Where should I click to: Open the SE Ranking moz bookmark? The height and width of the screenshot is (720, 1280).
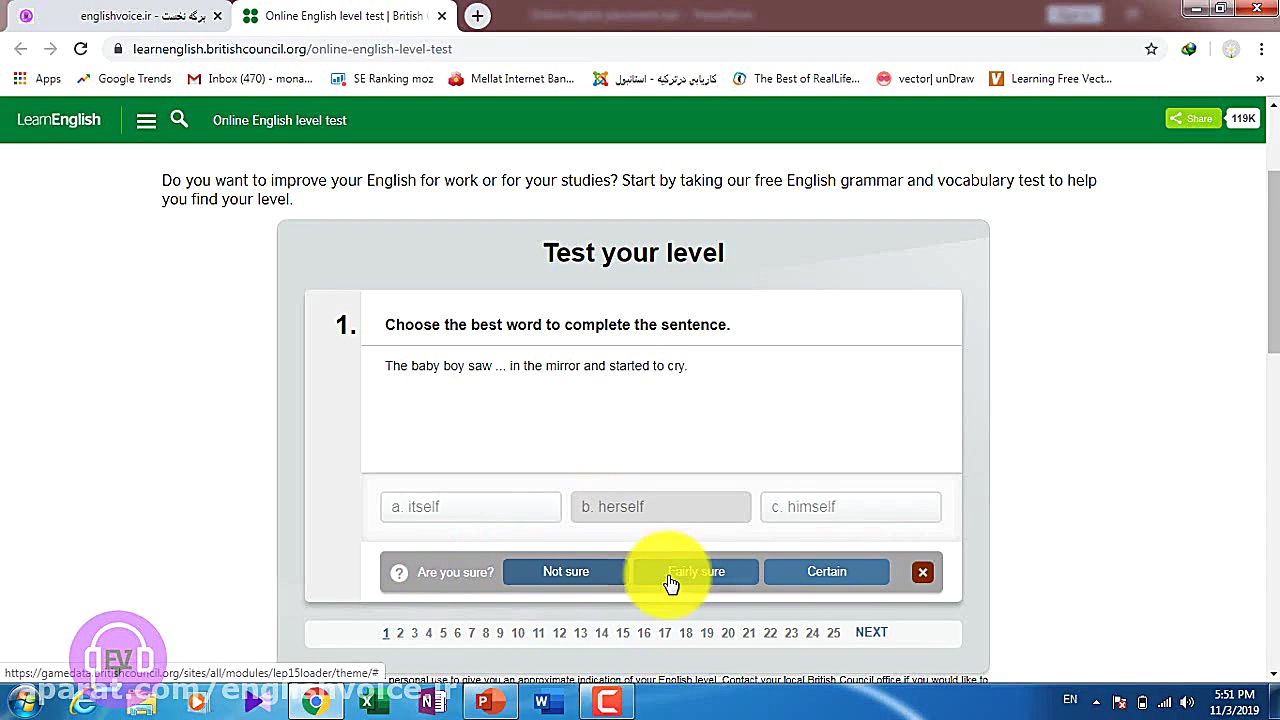coord(382,79)
